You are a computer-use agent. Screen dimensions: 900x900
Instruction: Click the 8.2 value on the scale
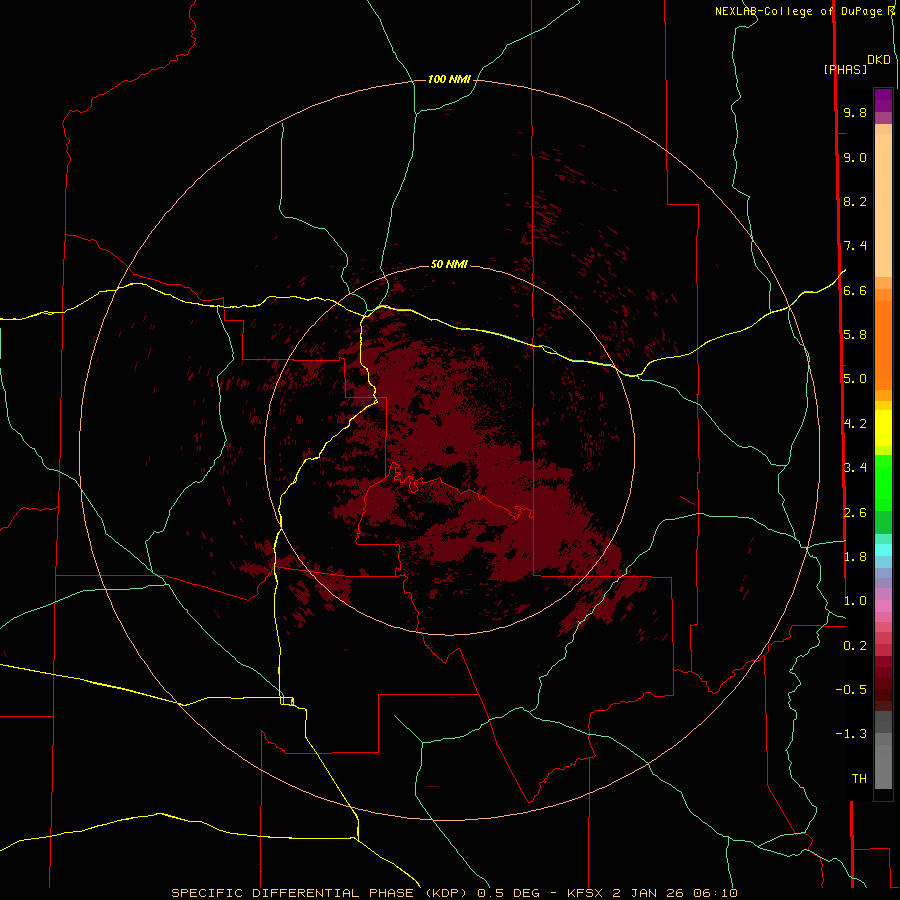855,201
